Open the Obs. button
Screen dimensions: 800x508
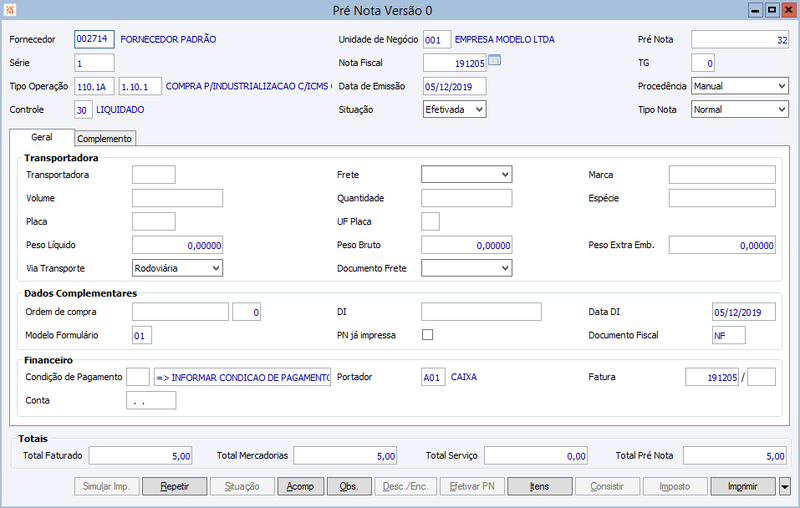[348, 487]
